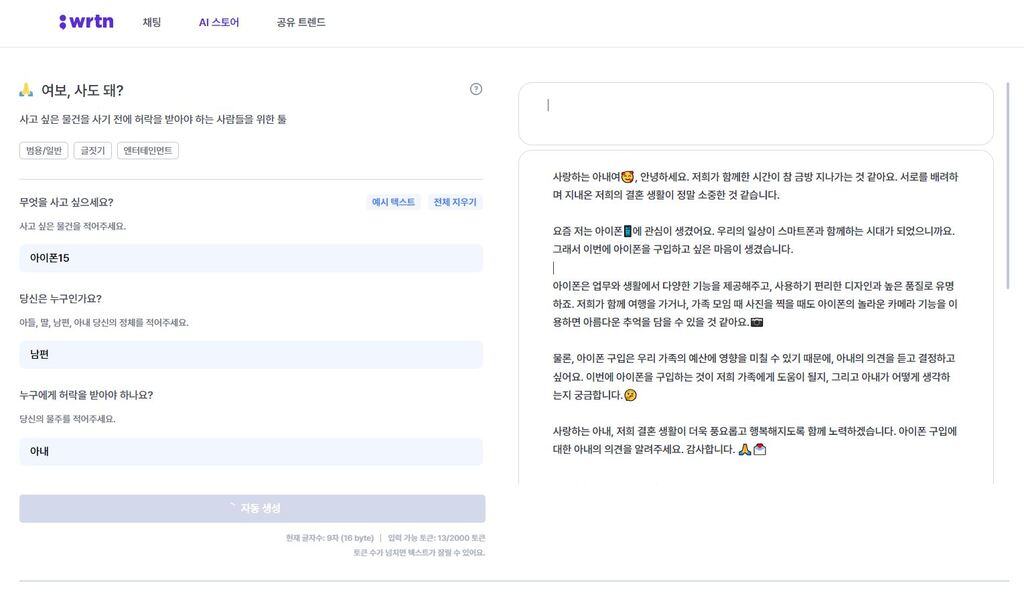Image resolution: width=1024 pixels, height=595 pixels.
Task: Click the camera emoji in the generated text
Action: [757, 322]
